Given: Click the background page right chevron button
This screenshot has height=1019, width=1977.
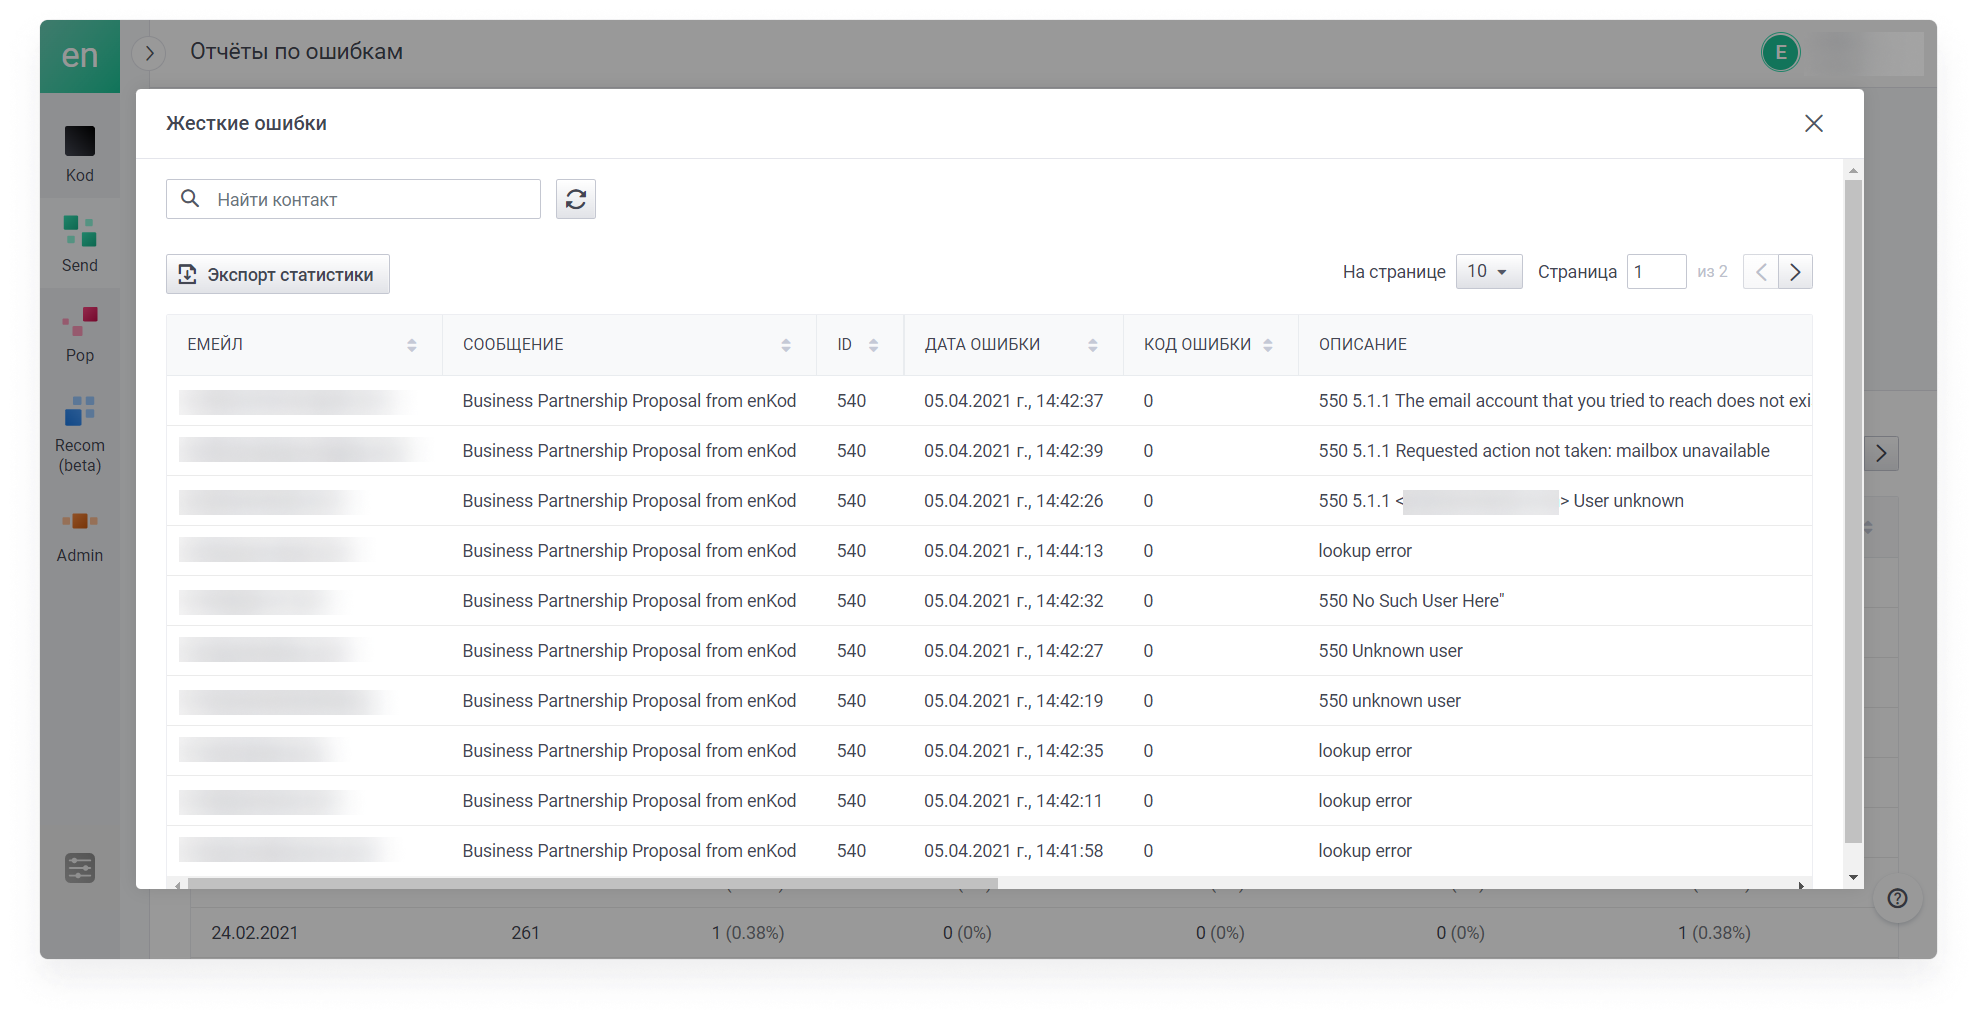Looking at the screenshot, I should [1882, 453].
